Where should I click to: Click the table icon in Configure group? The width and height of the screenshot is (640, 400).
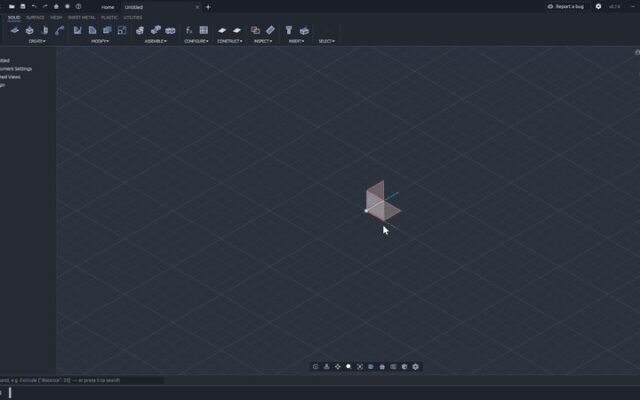[x=204, y=30]
